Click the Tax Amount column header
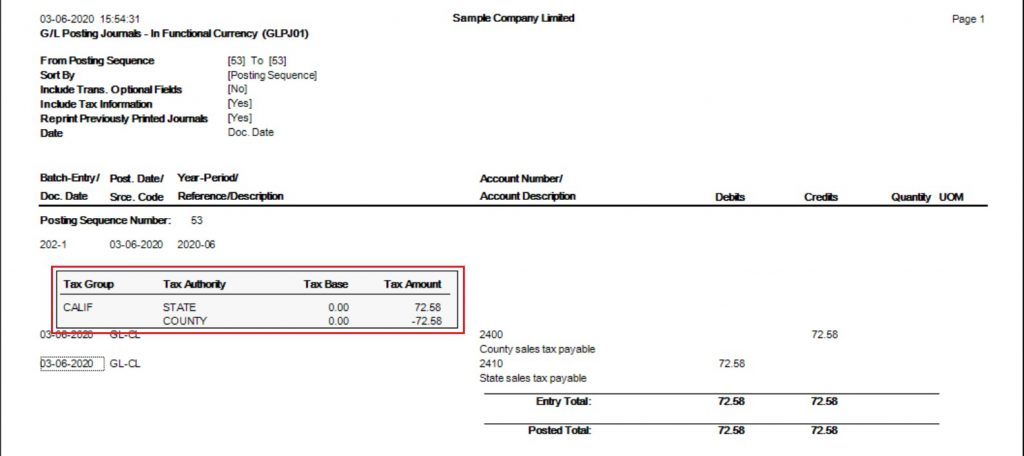The height and width of the screenshot is (456, 1024). pos(413,284)
